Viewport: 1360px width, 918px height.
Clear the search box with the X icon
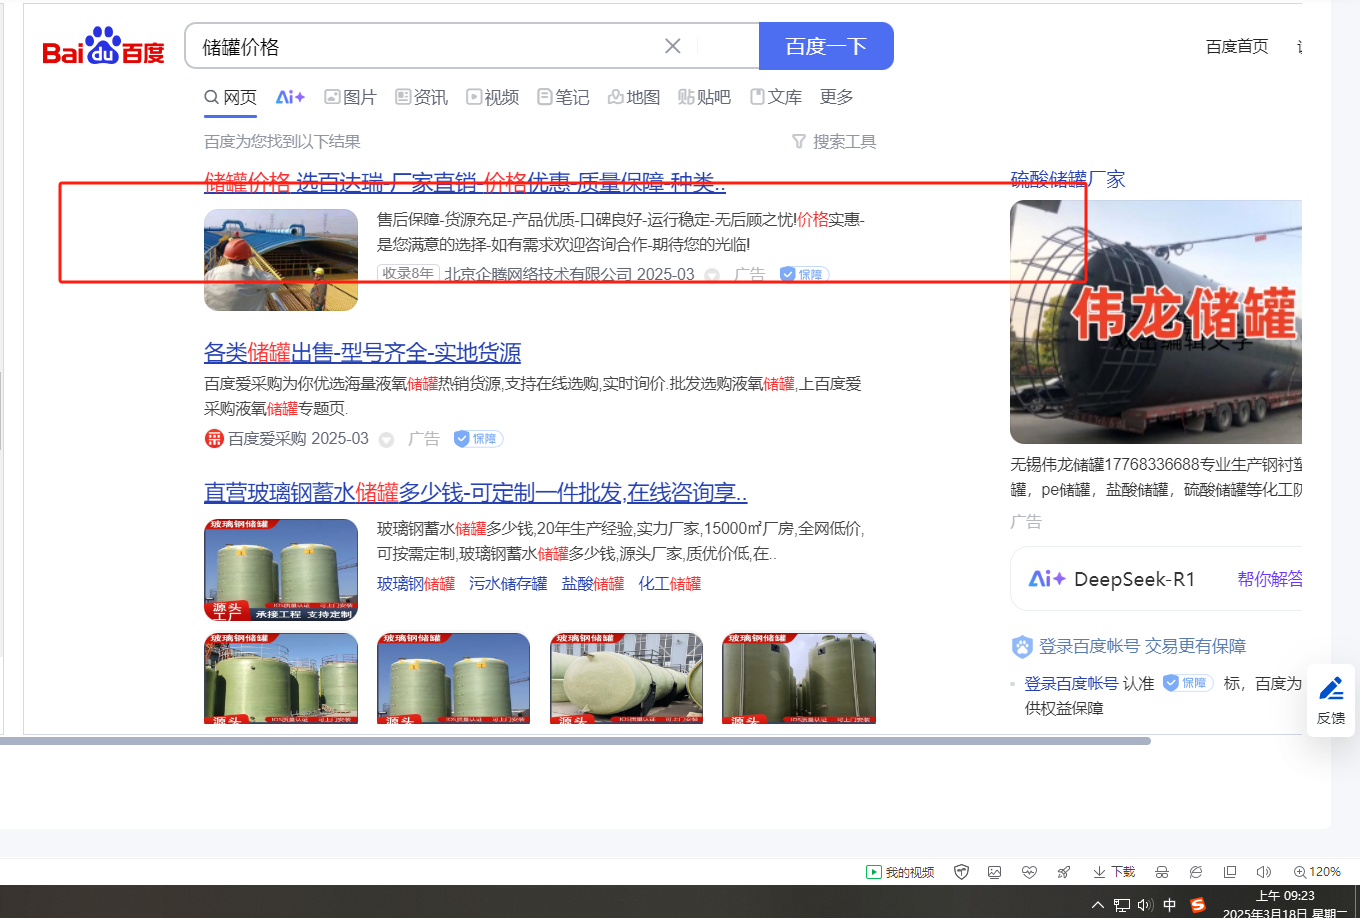click(x=673, y=46)
